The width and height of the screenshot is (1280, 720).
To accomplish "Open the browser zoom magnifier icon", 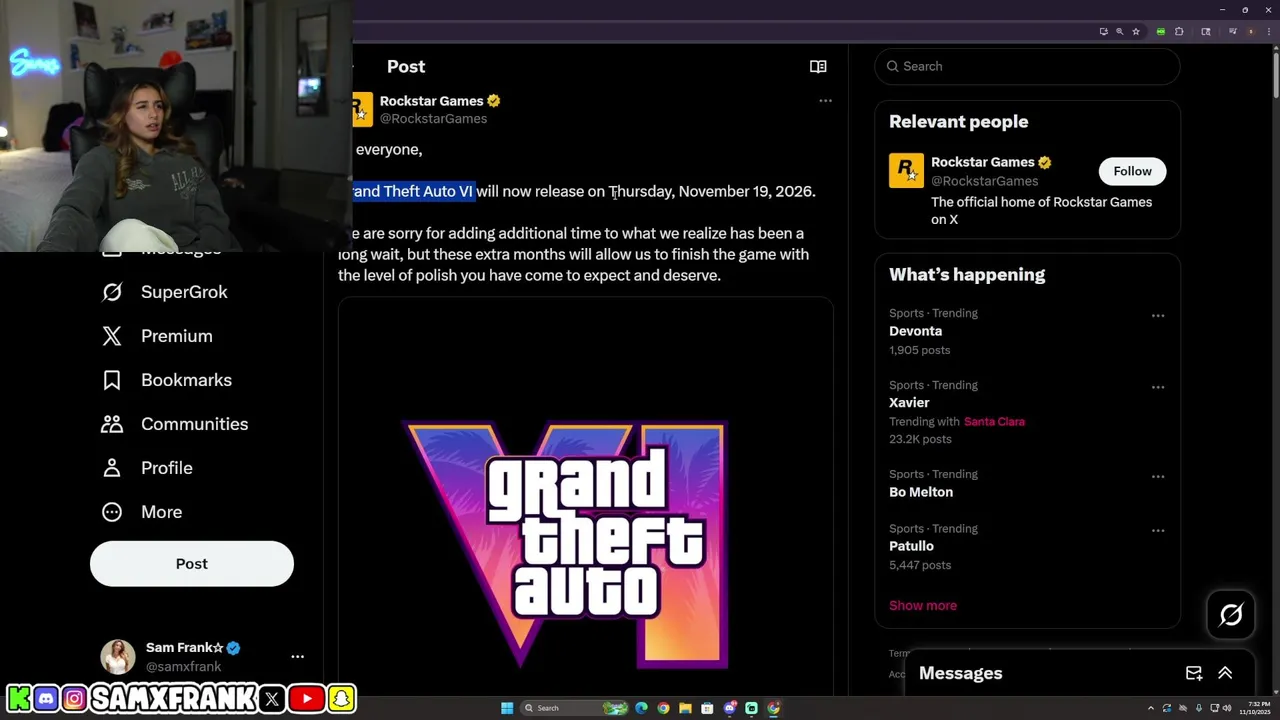I will point(1120,31).
